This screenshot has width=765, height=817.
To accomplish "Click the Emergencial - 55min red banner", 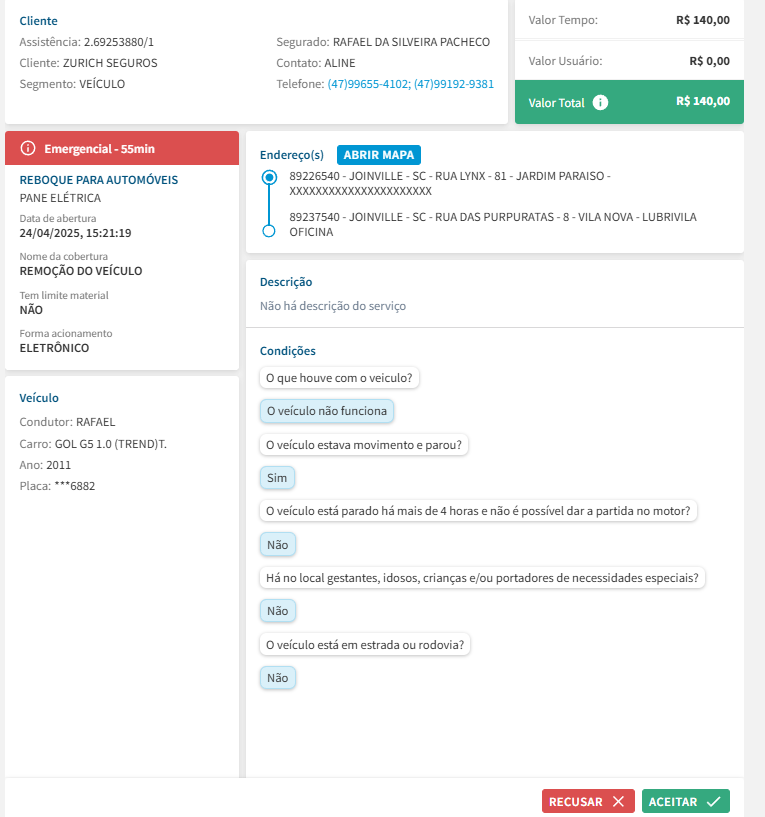I will (122, 148).
